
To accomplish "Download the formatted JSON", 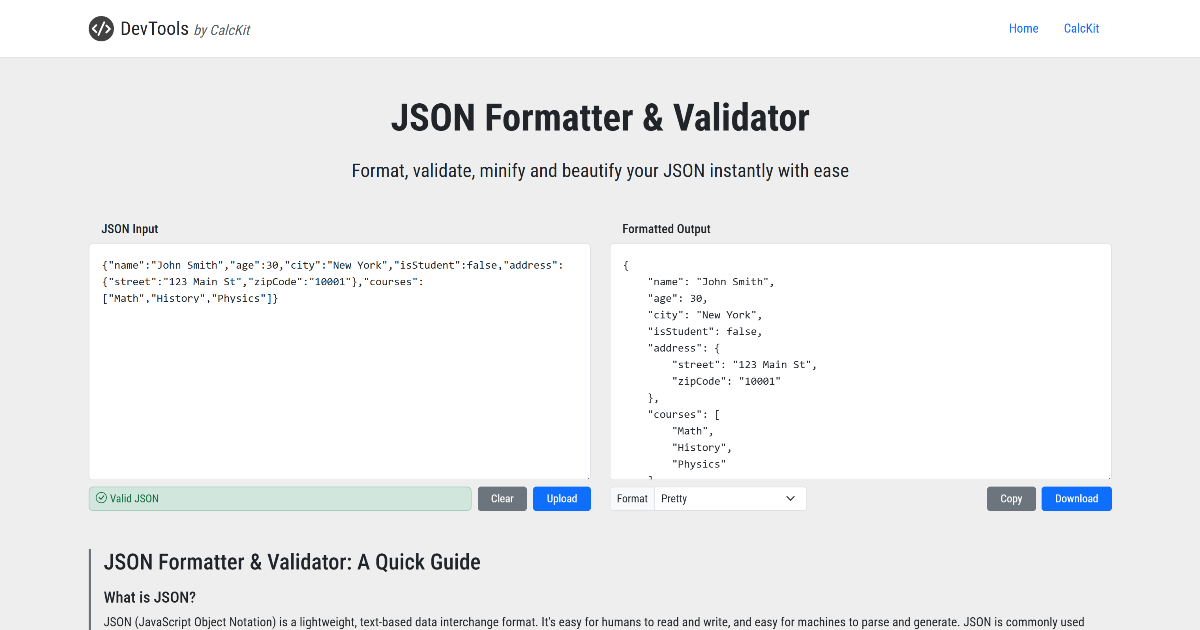I will [1076, 498].
